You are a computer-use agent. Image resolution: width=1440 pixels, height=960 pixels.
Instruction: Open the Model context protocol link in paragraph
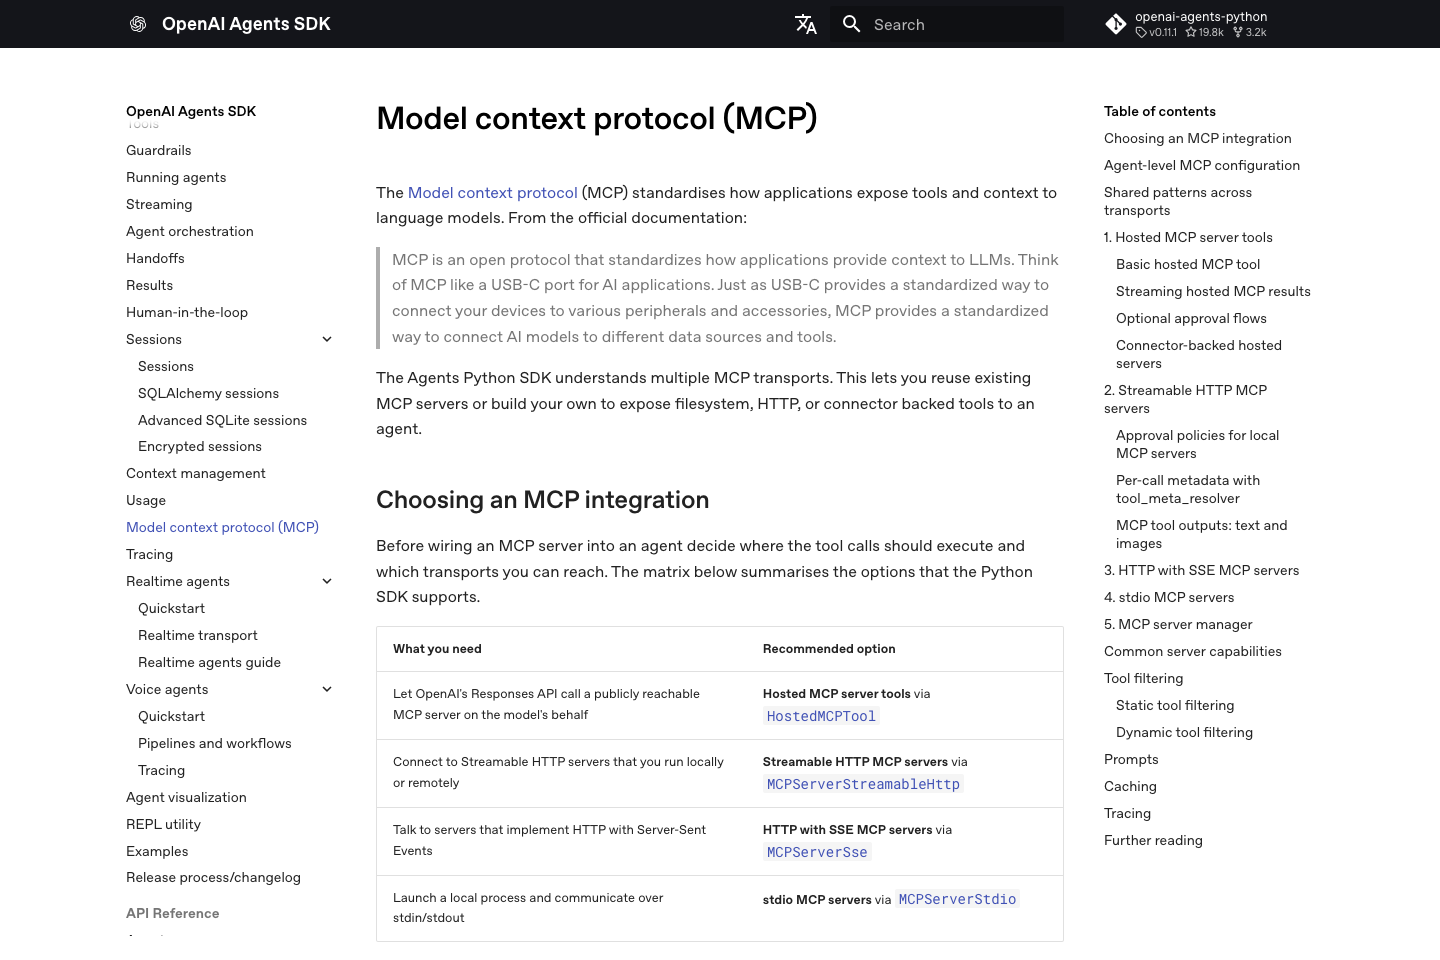click(x=492, y=192)
